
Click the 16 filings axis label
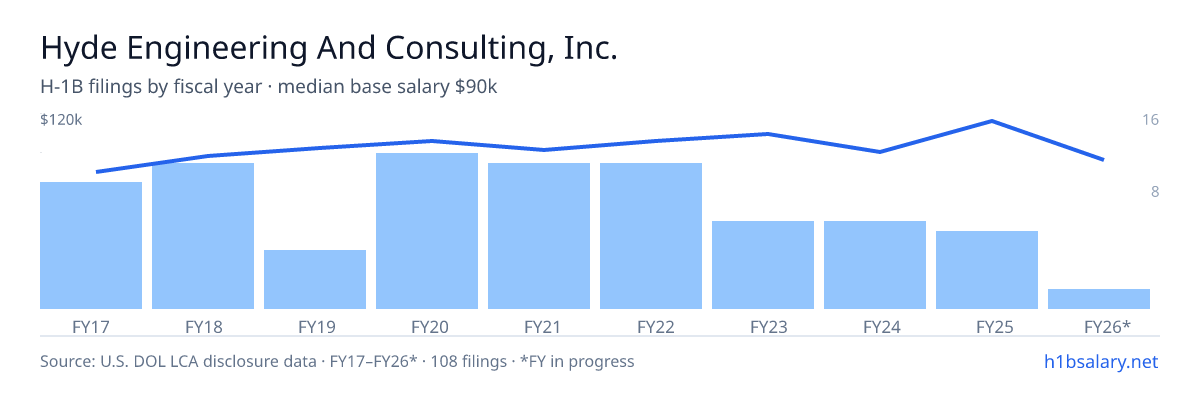[1150, 120]
